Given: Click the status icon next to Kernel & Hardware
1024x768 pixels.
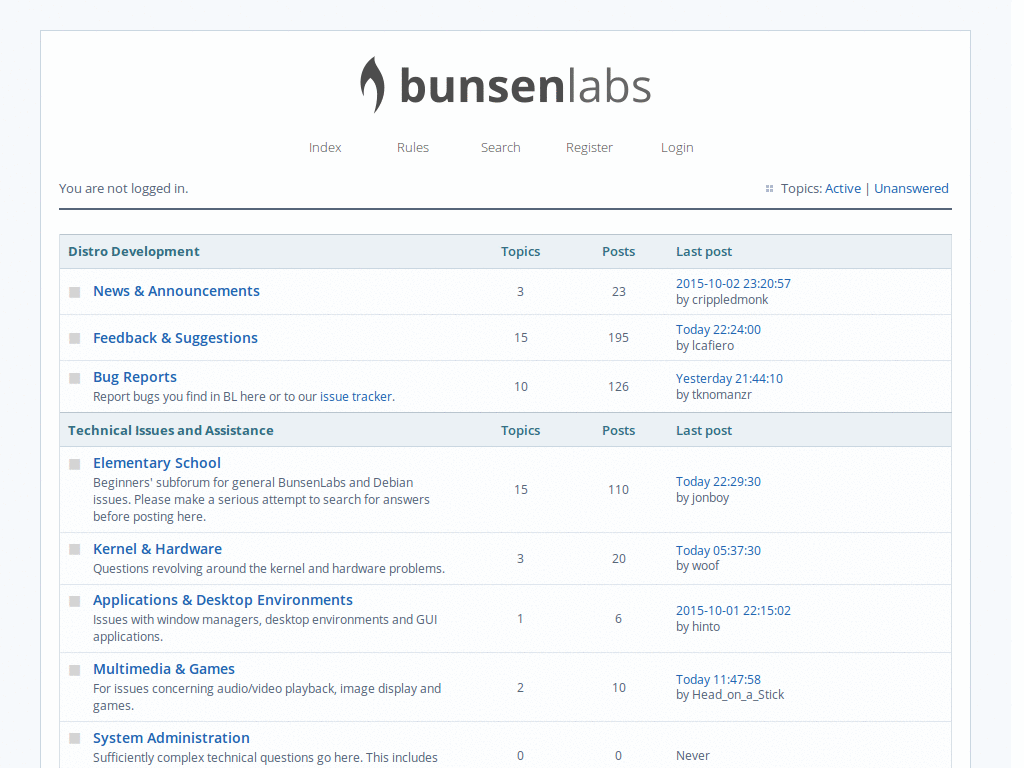Looking at the screenshot, I should tap(75, 549).
